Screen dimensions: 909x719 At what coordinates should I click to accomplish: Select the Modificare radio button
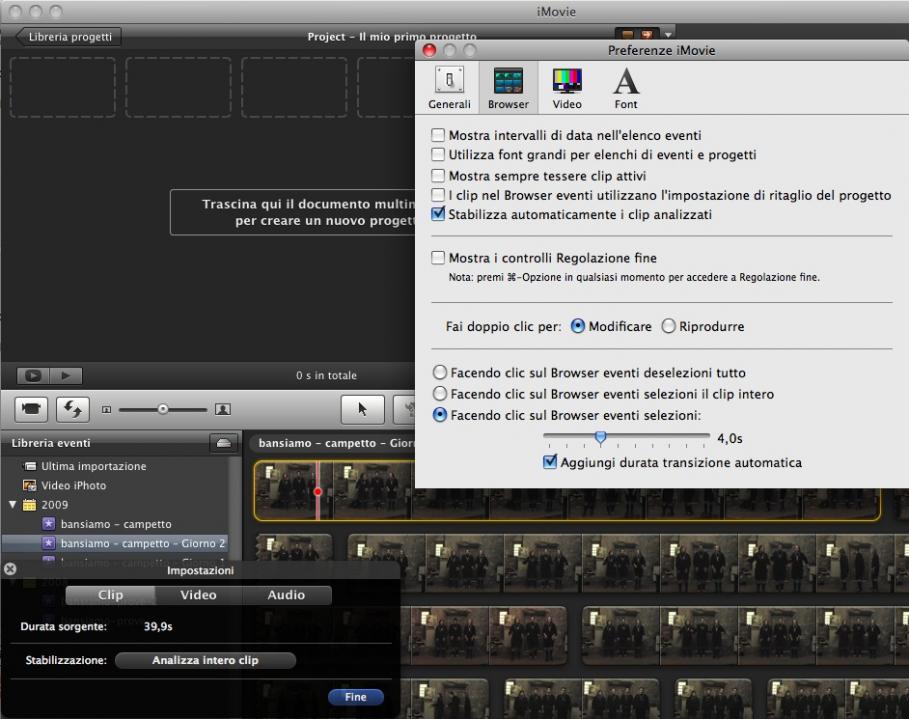point(577,326)
